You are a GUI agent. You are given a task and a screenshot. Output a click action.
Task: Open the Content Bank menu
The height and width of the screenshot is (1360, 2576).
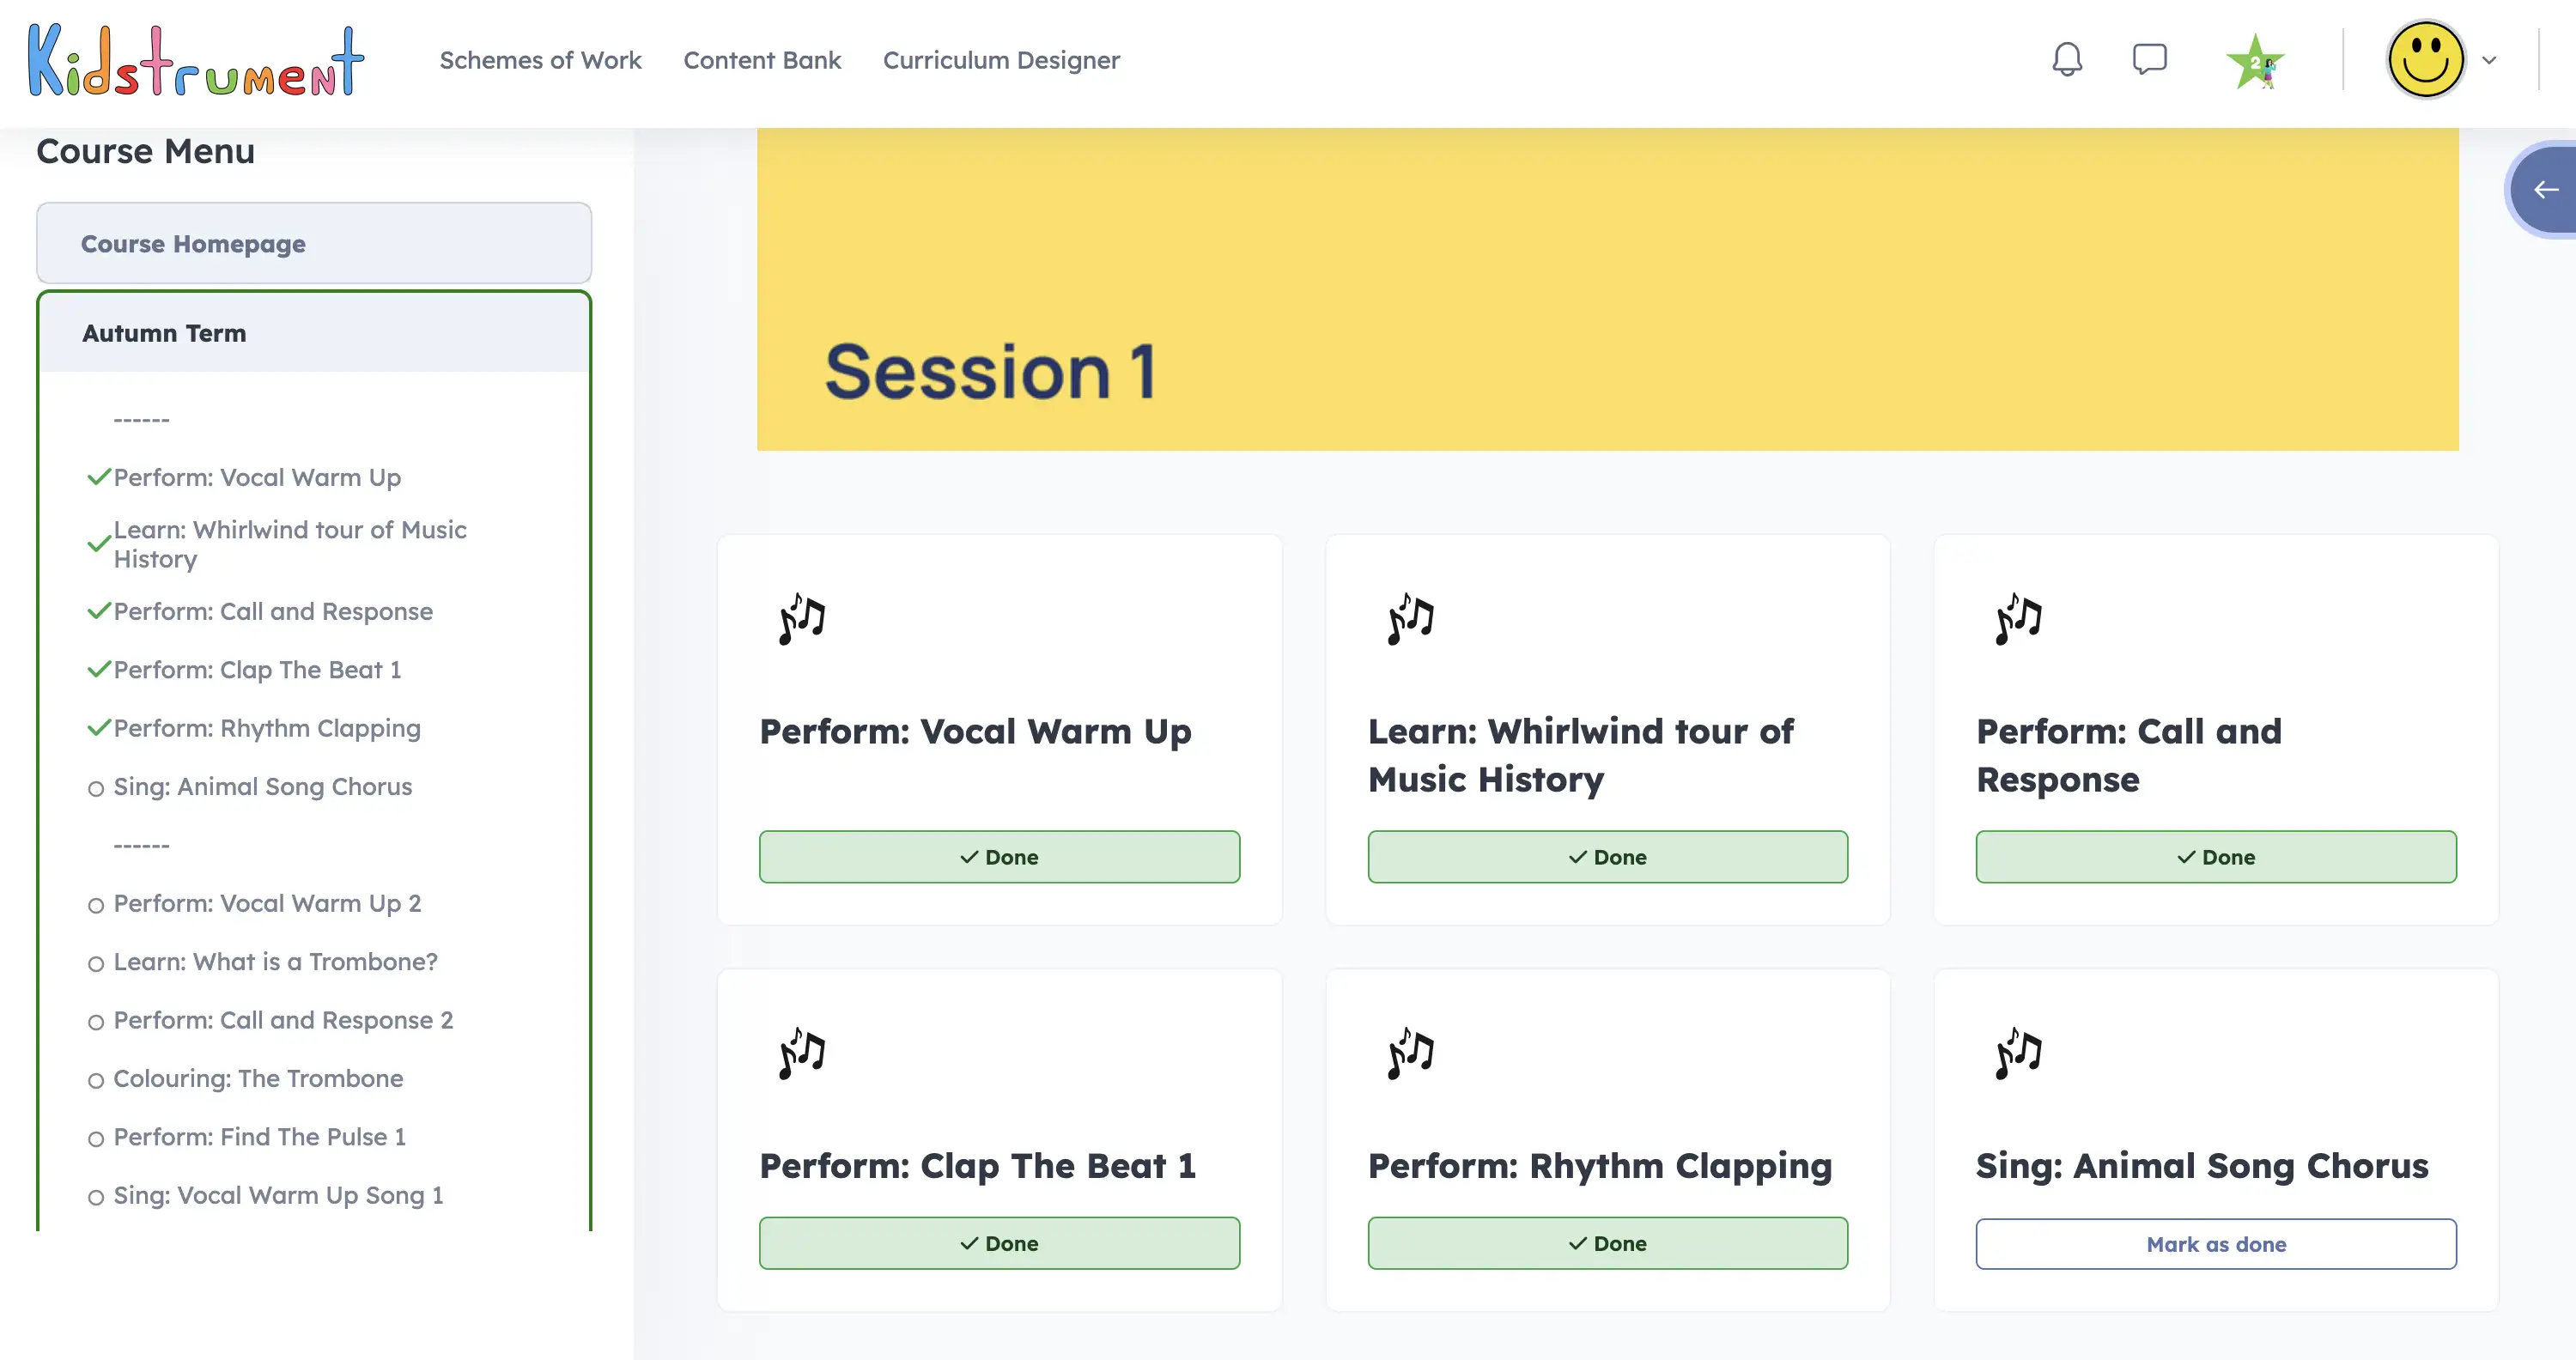pyautogui.click(x=762, y=60)
